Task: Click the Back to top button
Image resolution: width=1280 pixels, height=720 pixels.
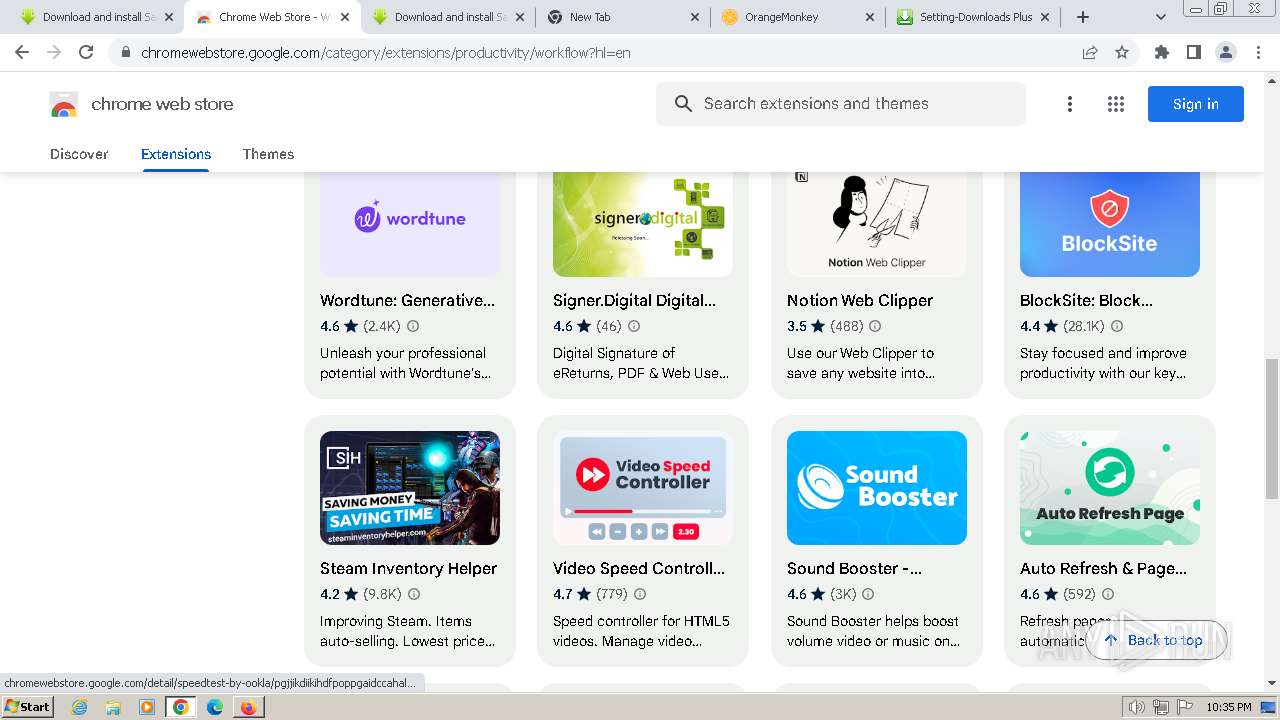Action: 1156,640
